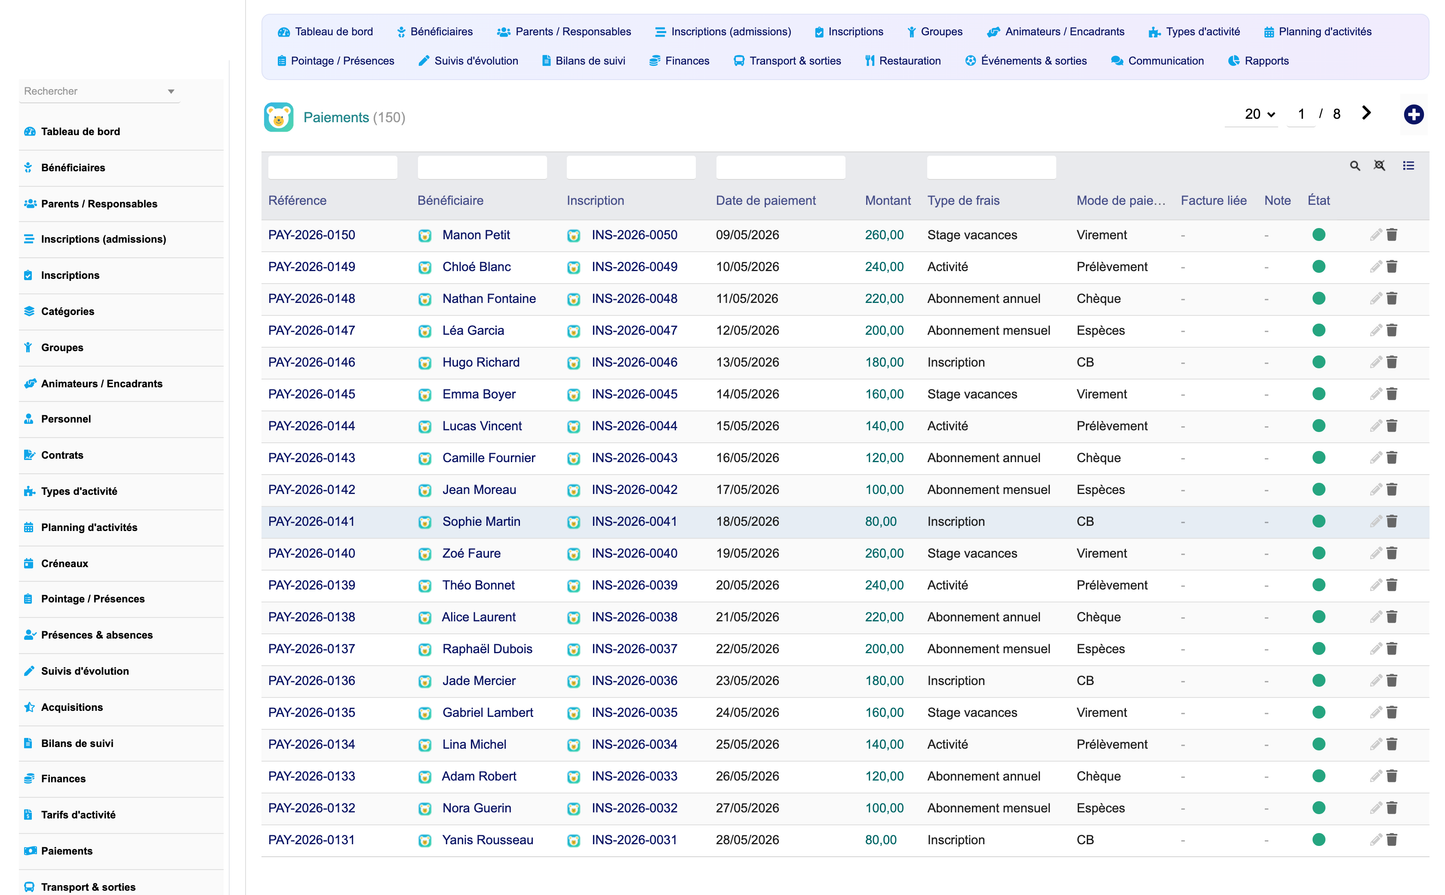Click the Tableau de bord sidebar icon
1445x895 pixels.
29,132
